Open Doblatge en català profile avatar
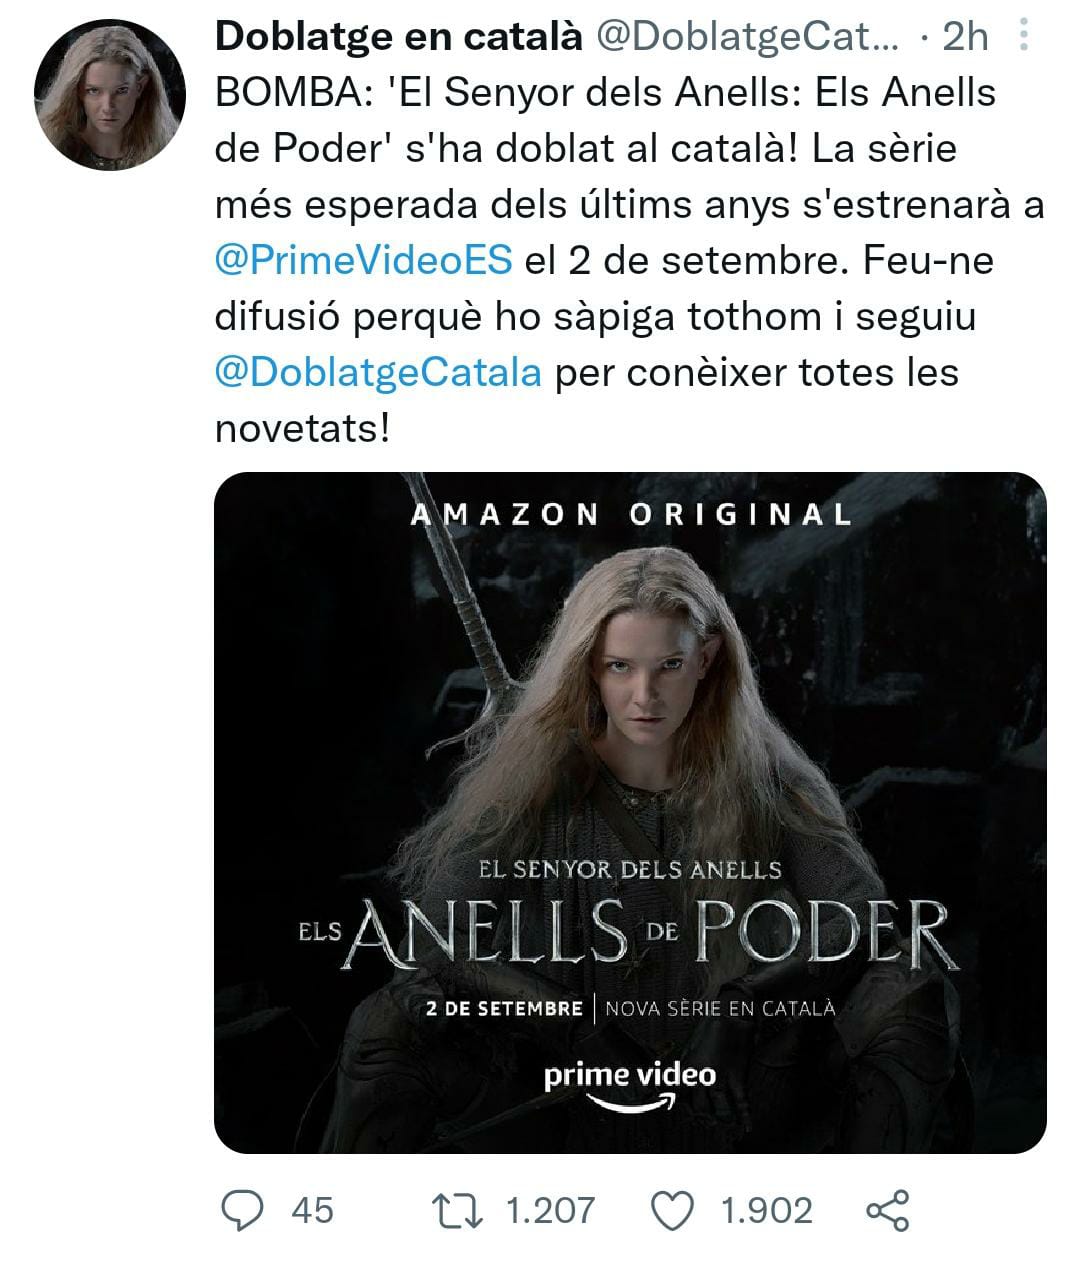 110,95
